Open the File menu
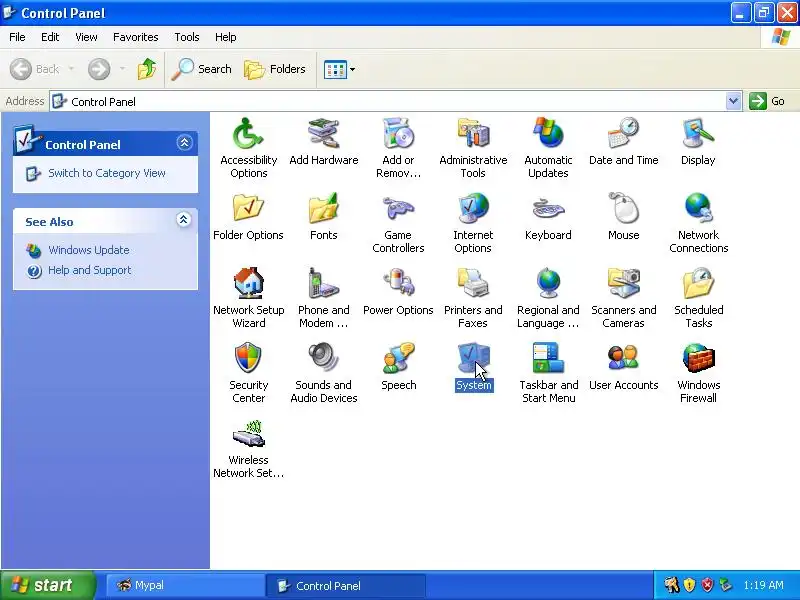The image size is (800, 600). click(17, 37)
